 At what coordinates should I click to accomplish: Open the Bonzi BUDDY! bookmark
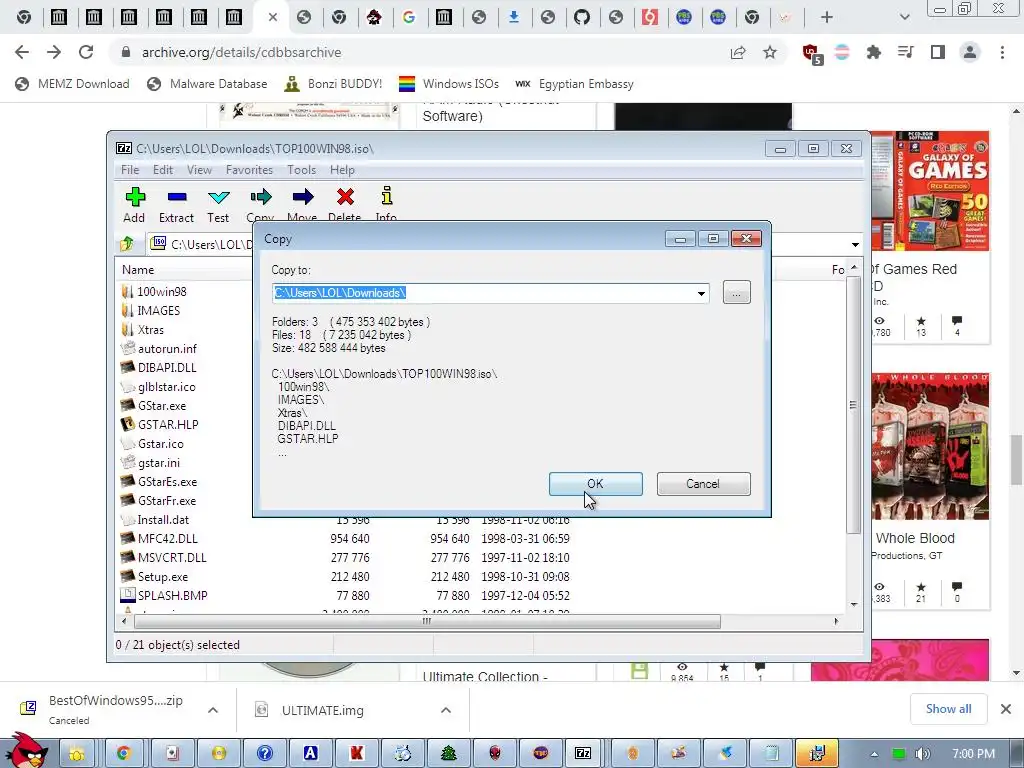333,84
